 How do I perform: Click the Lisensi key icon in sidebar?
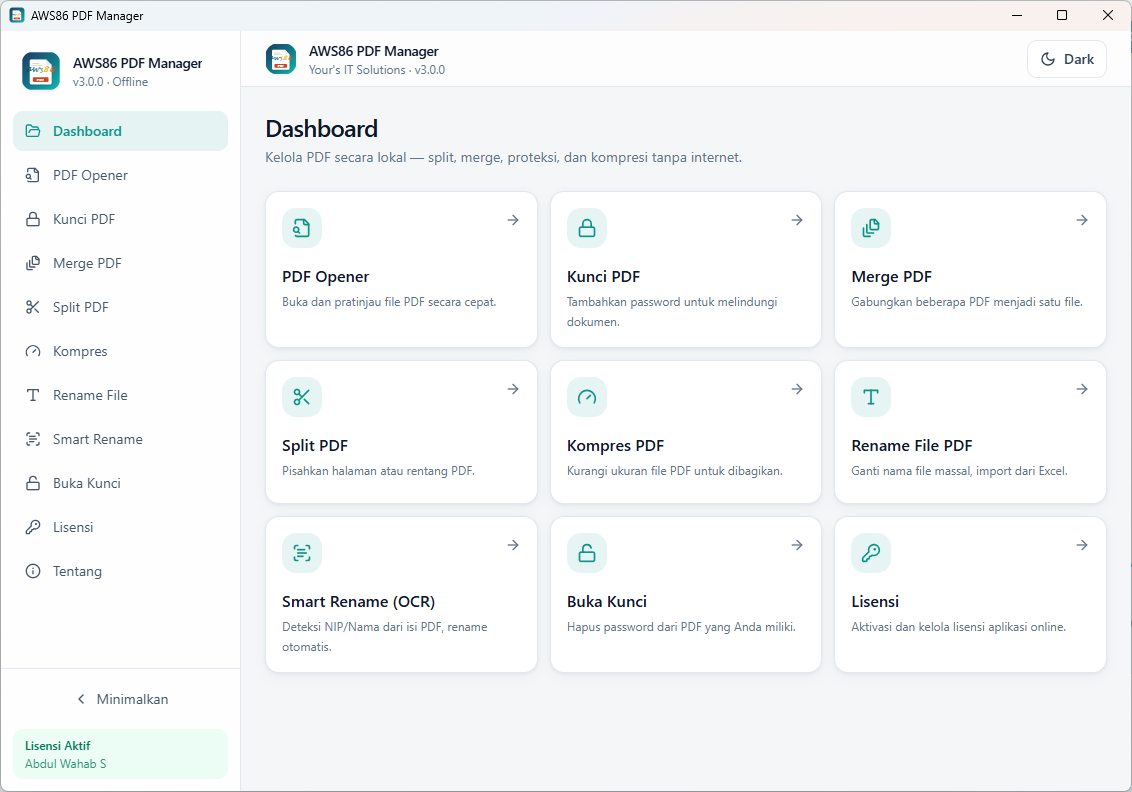(x=32, y=527)
